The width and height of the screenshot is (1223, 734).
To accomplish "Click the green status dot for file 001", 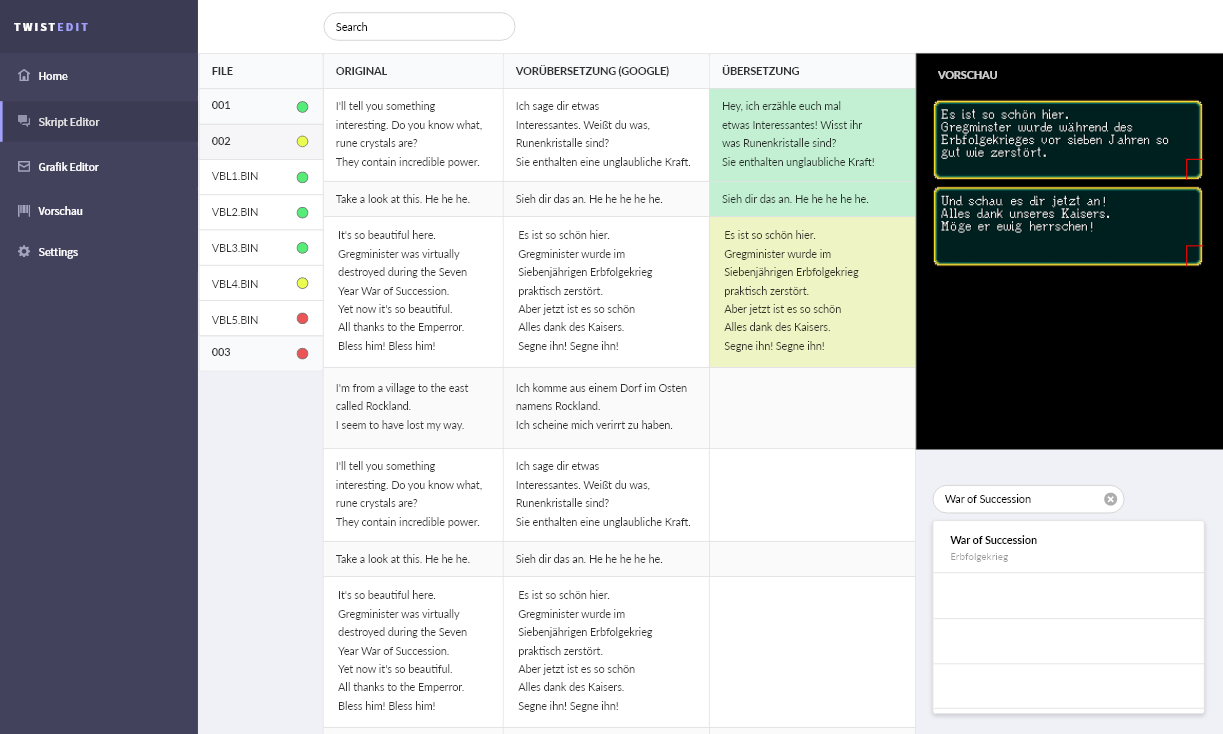I will point(302,106).
